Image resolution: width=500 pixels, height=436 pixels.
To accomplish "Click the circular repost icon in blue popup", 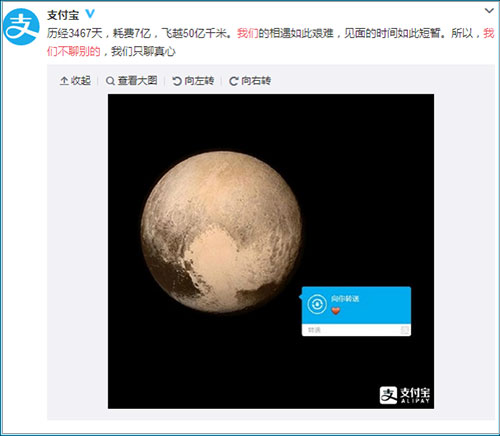I will tap(317, 304).
